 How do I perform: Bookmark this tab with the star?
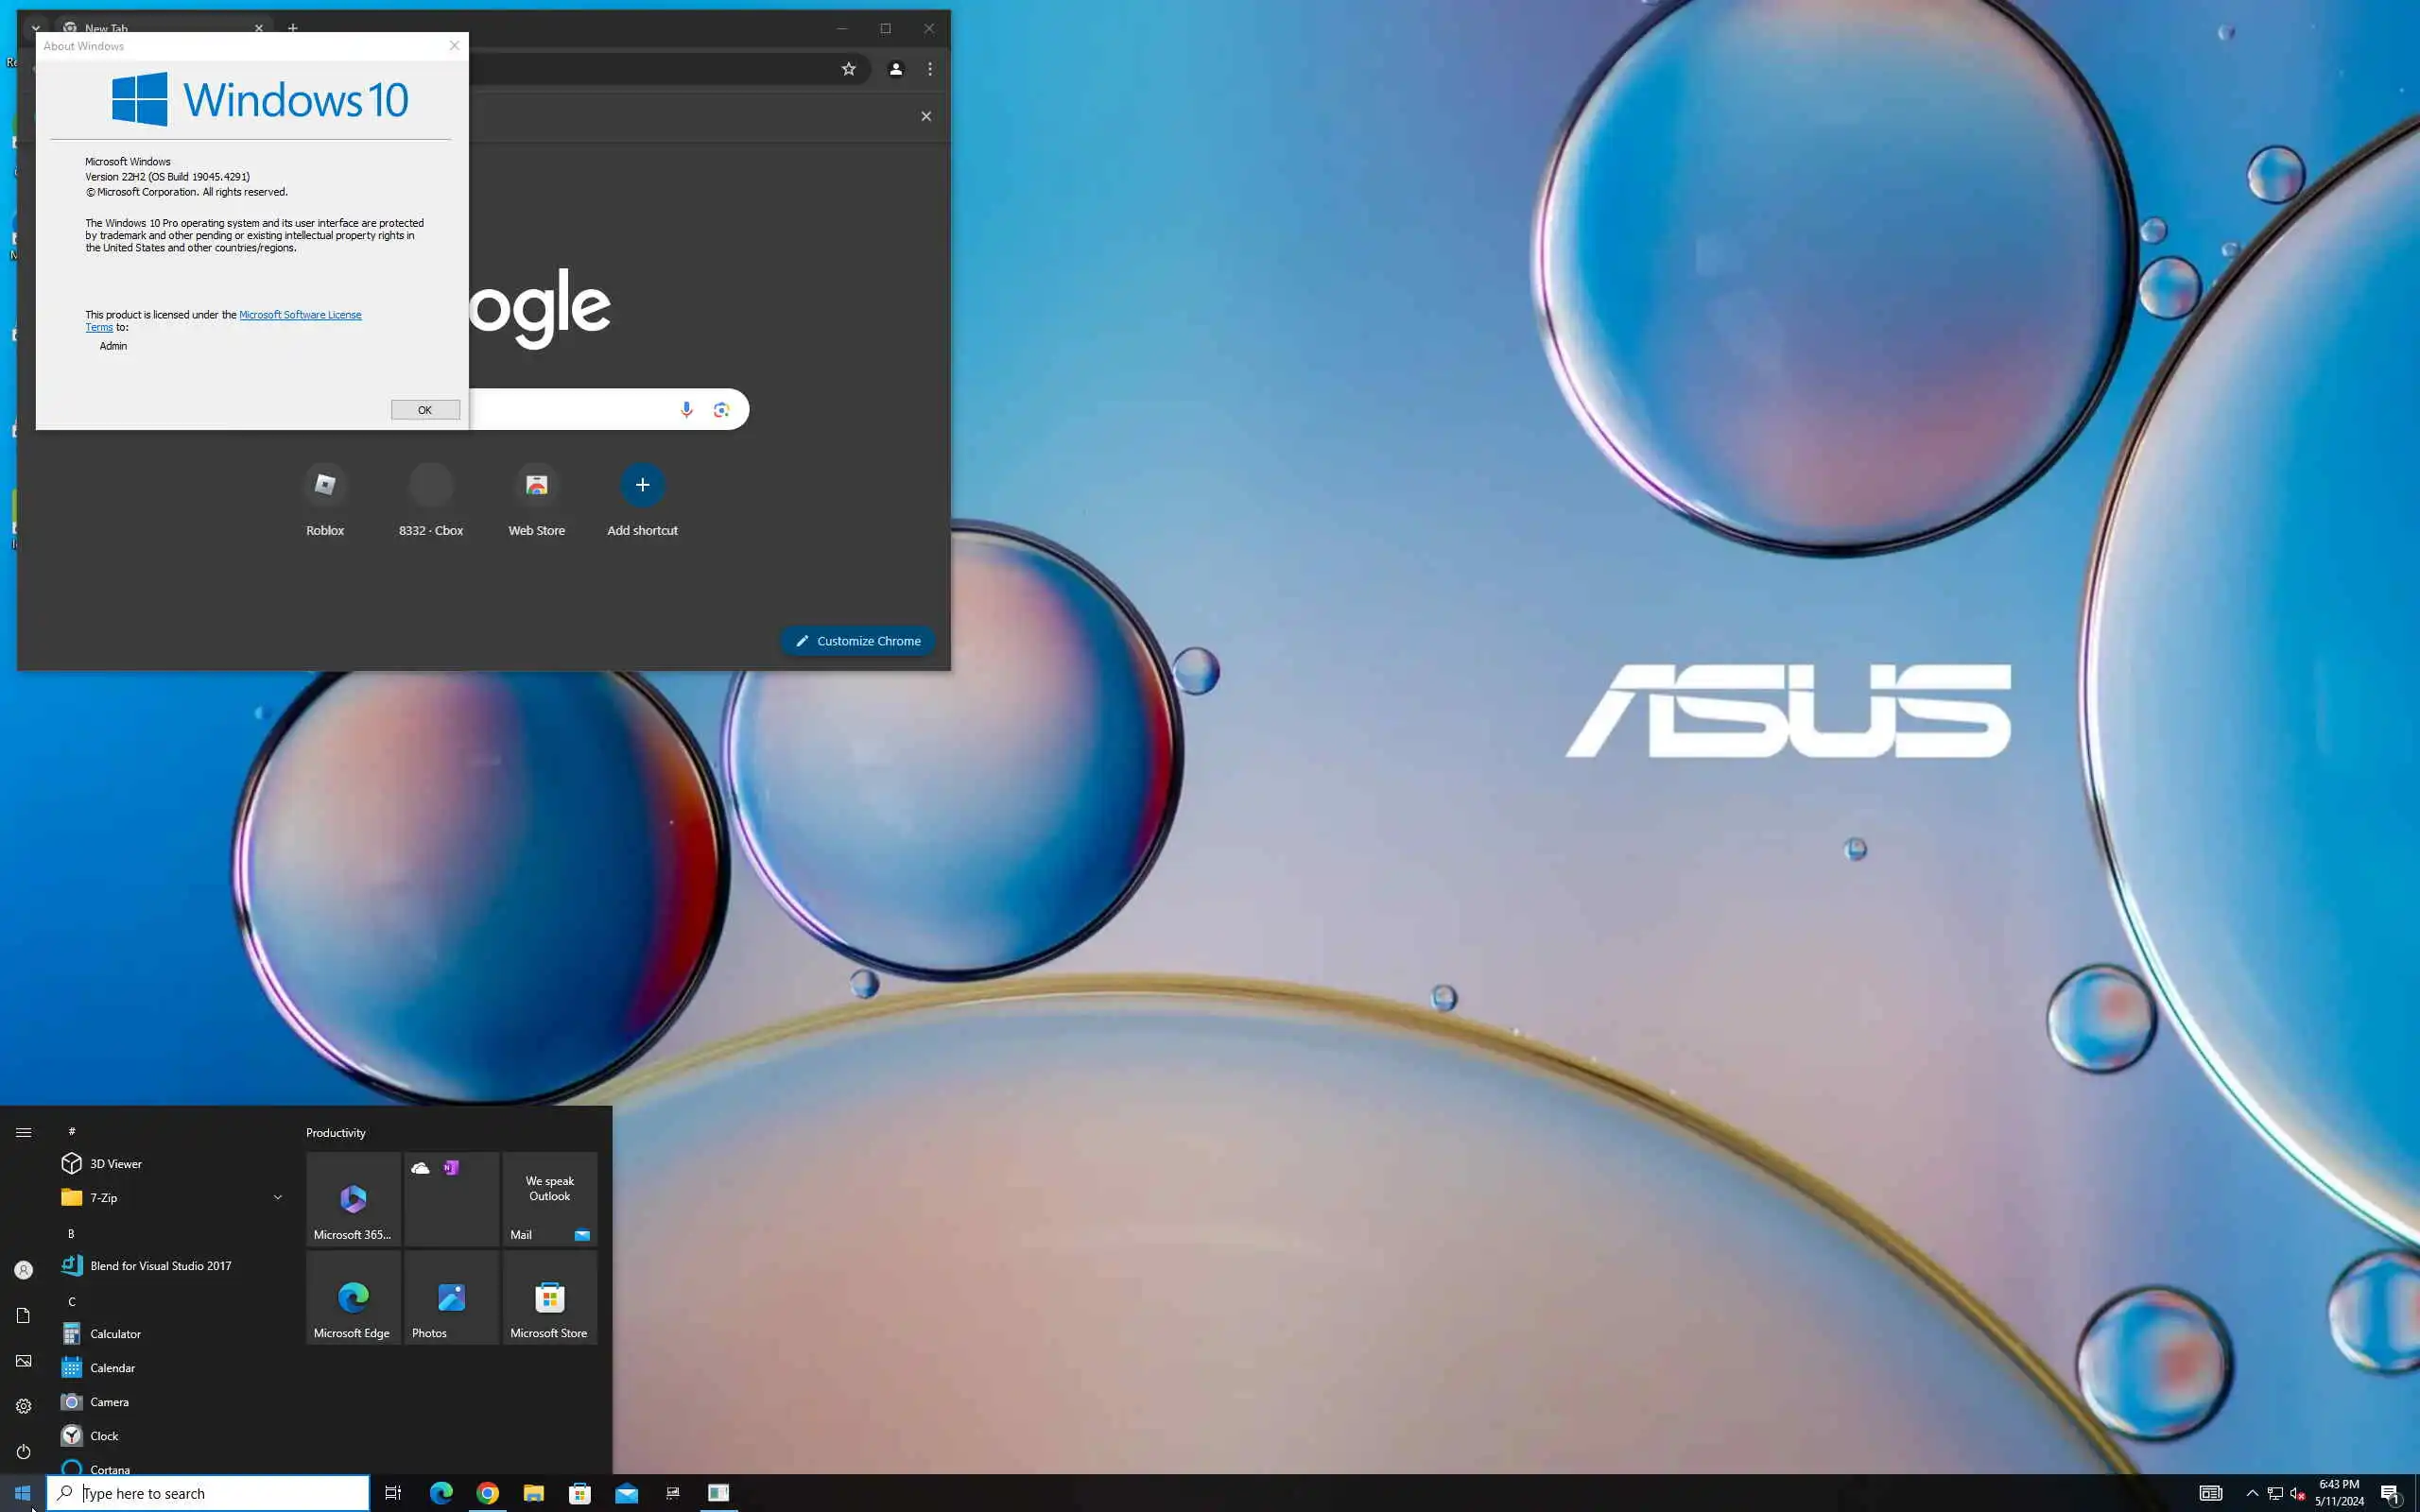click(848, 69)
